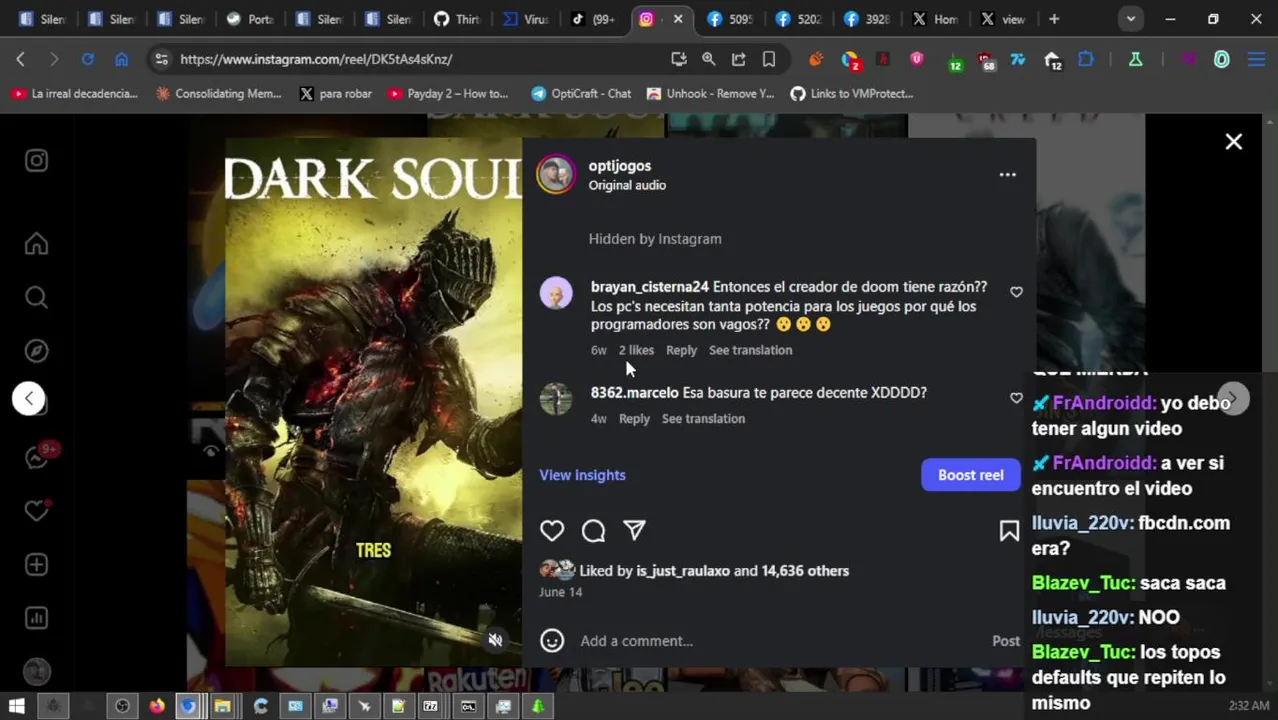
Task: Open the Windows Start menu
Action: [x=16, y=706]
